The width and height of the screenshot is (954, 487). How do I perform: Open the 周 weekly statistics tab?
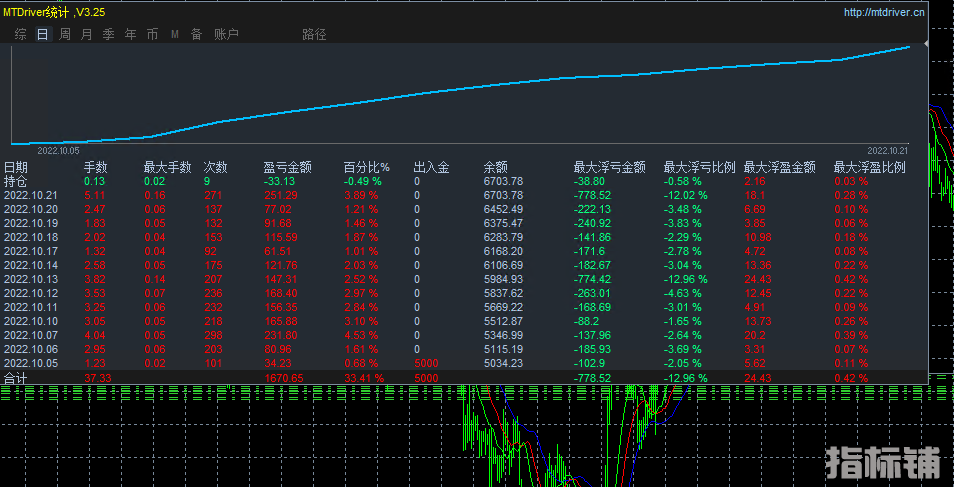tap(65, 34)
